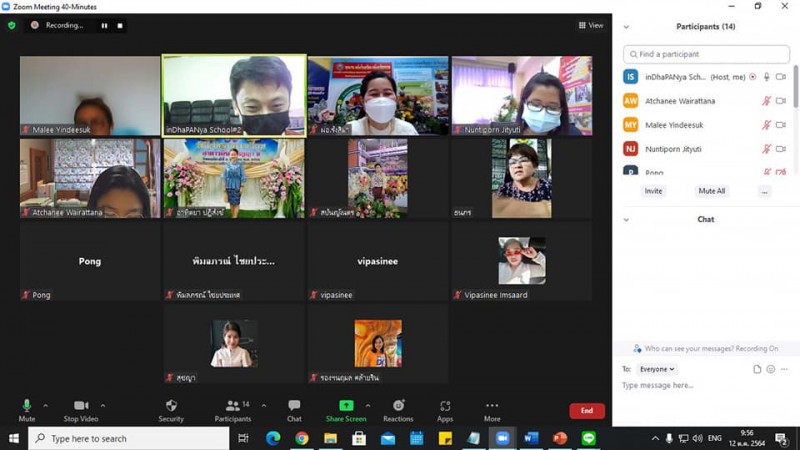Toggle host microphone icon in participants list

pyautogui.click(x=766, y=77)
